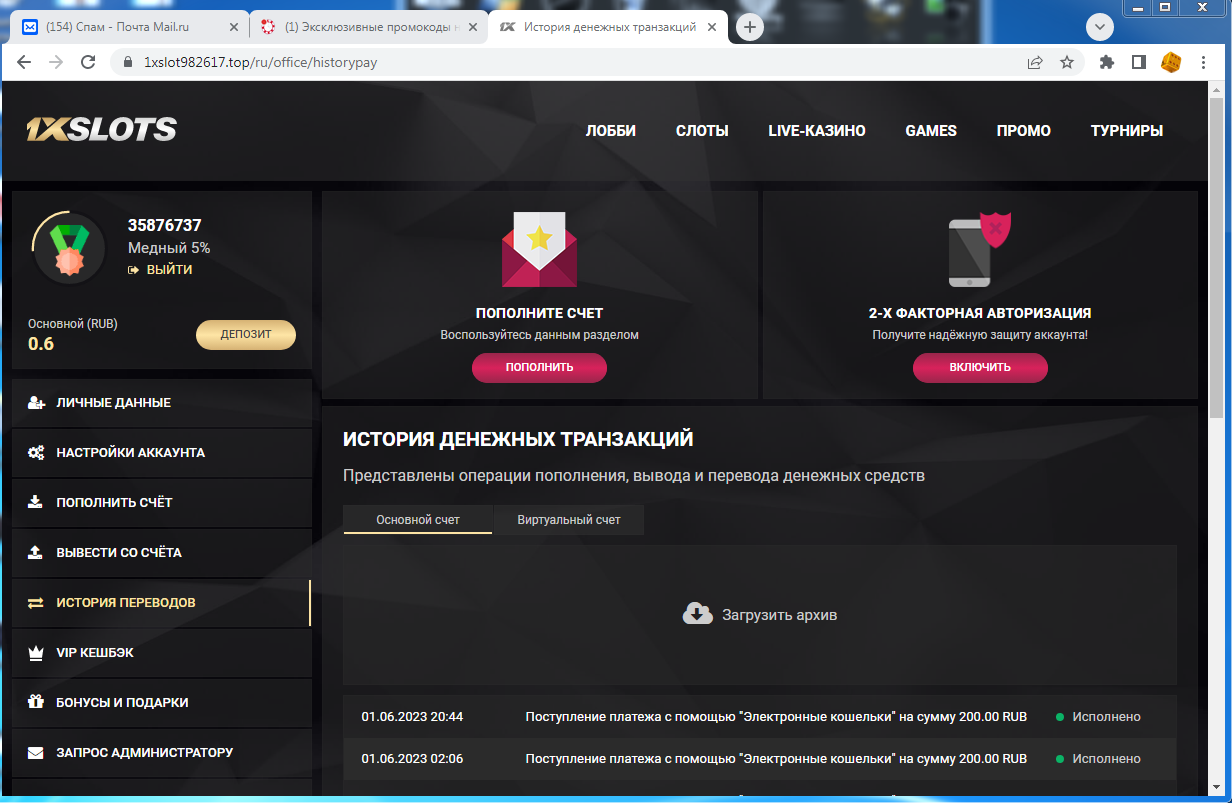The height and width of the screenshot is (803, 1232).
Task: Click the cloud download archive icon
Action: pos(698,614)
